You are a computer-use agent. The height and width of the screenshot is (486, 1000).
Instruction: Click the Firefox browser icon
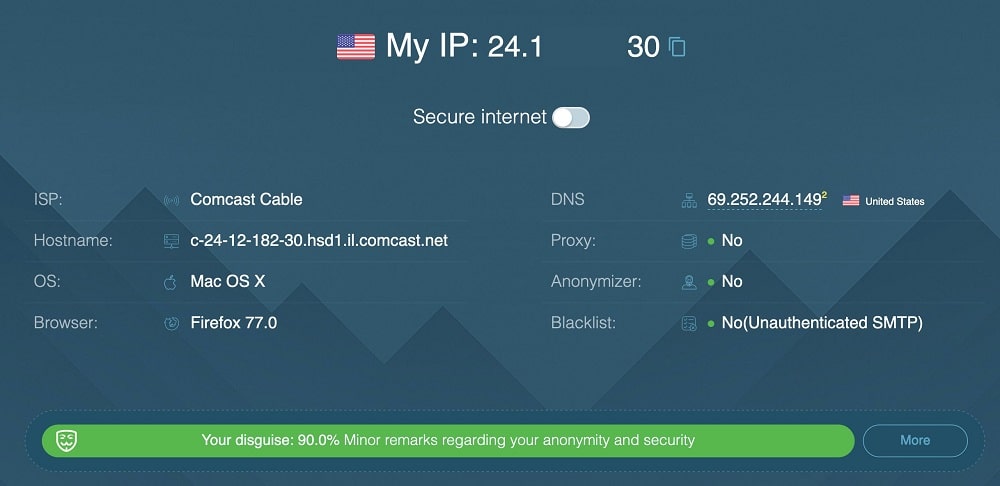(171, 323)
